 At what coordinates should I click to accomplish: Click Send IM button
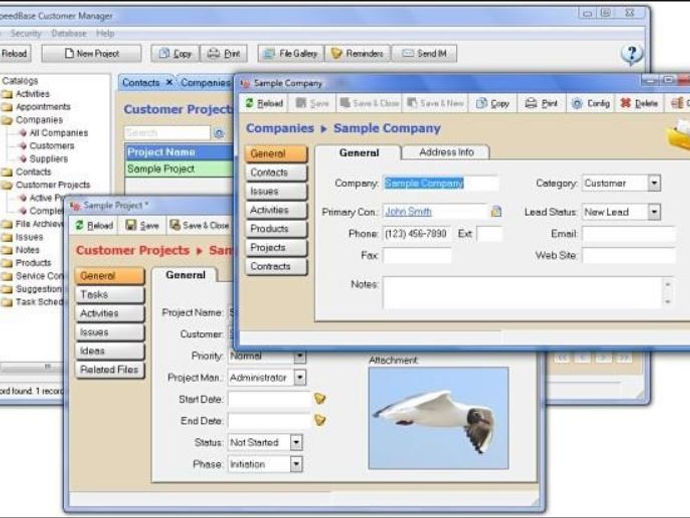point(424,54)
